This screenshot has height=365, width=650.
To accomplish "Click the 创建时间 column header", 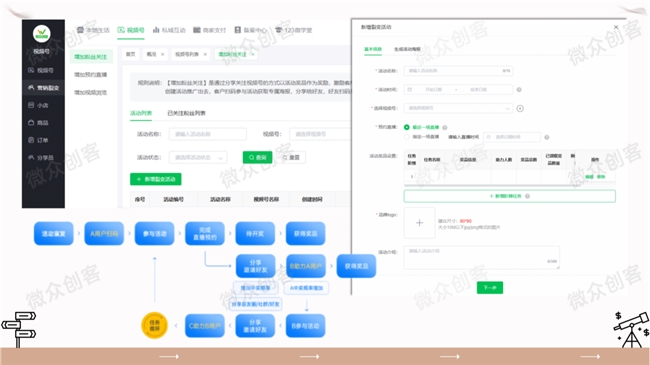I will pyautogui.click(x=312, y=200).
